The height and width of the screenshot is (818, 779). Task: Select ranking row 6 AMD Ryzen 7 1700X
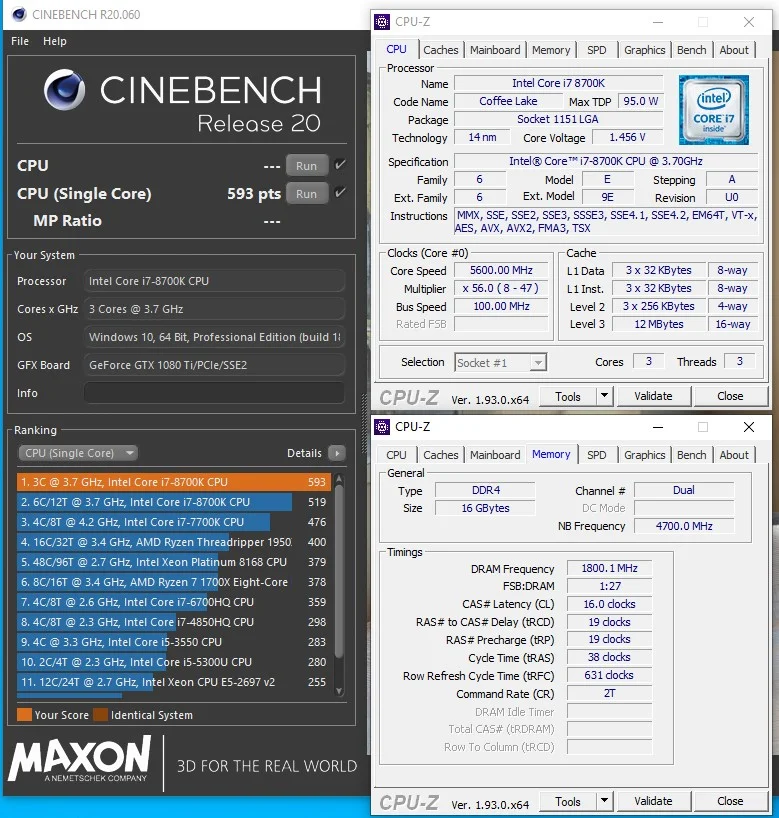pyautogui.click(x=174, y=582)
